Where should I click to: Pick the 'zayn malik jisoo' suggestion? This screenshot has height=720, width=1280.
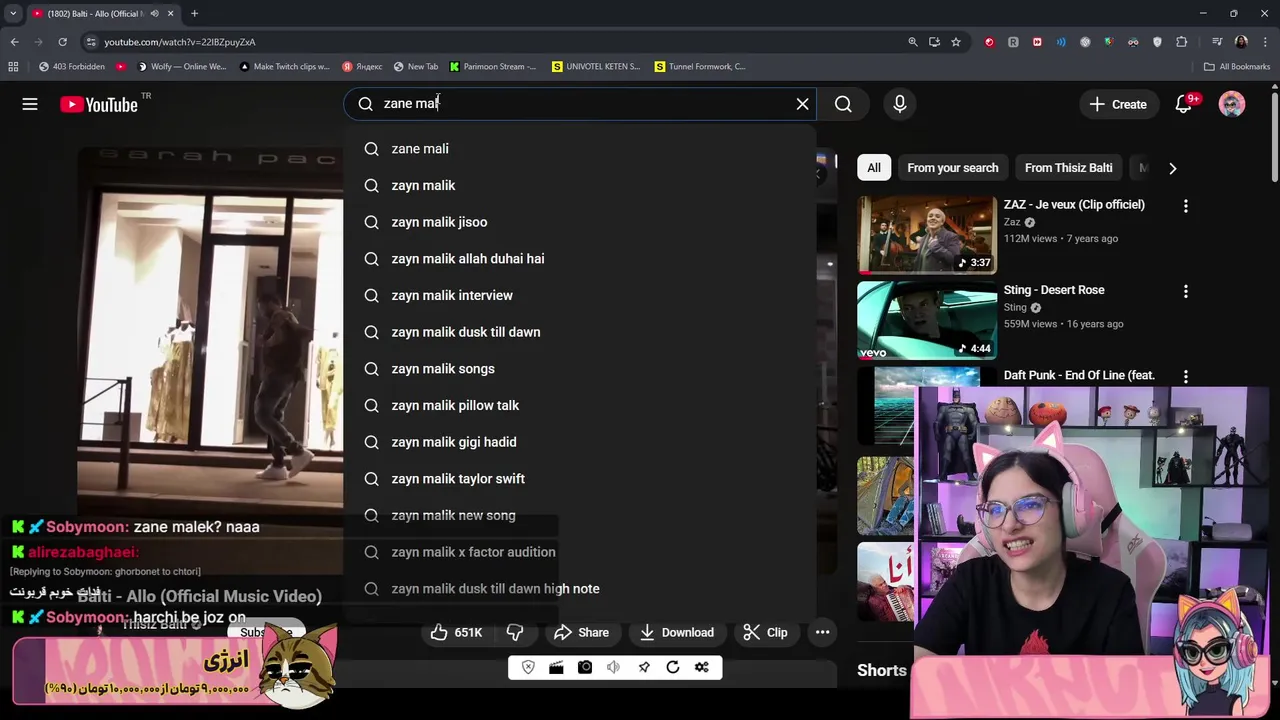pyautogui.click(x=580, y=222)
